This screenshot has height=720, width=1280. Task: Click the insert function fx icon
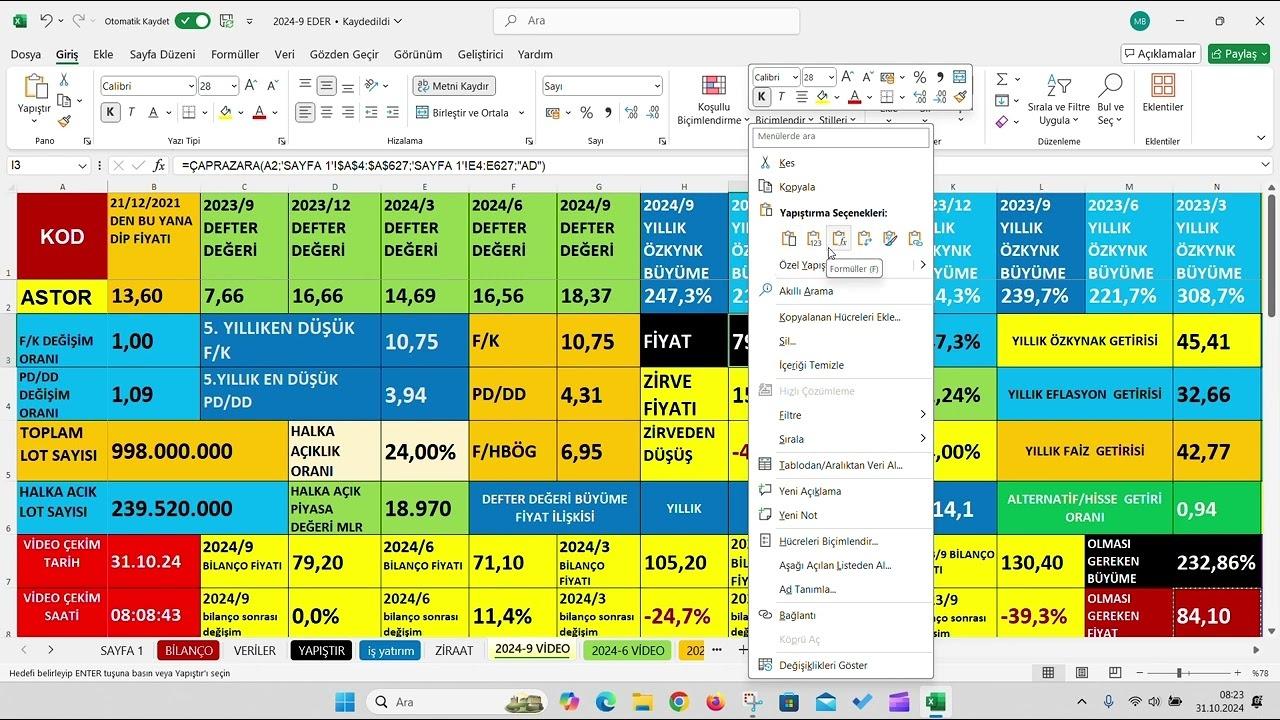pos(158,165)
